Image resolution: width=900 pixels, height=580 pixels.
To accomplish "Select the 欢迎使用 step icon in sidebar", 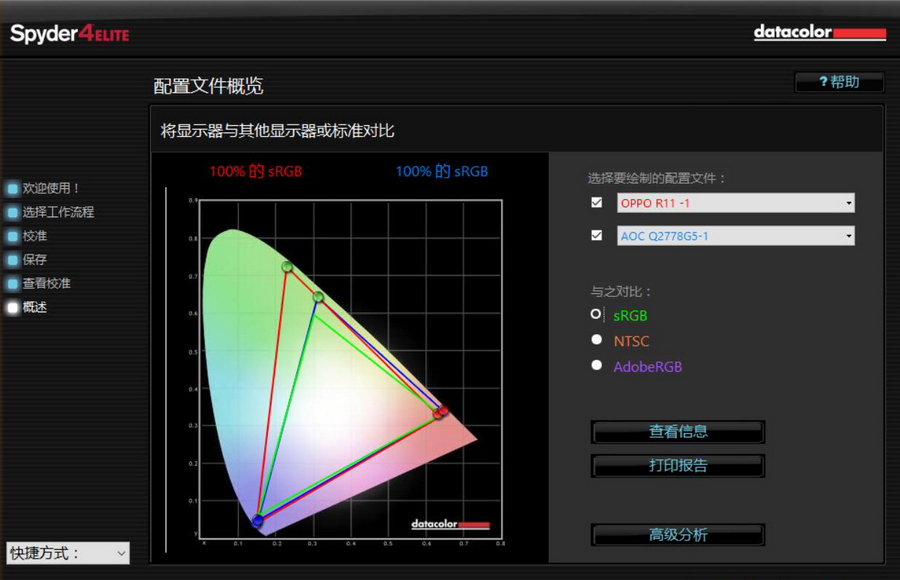I will pyautogui.click(x=11, y=188).
